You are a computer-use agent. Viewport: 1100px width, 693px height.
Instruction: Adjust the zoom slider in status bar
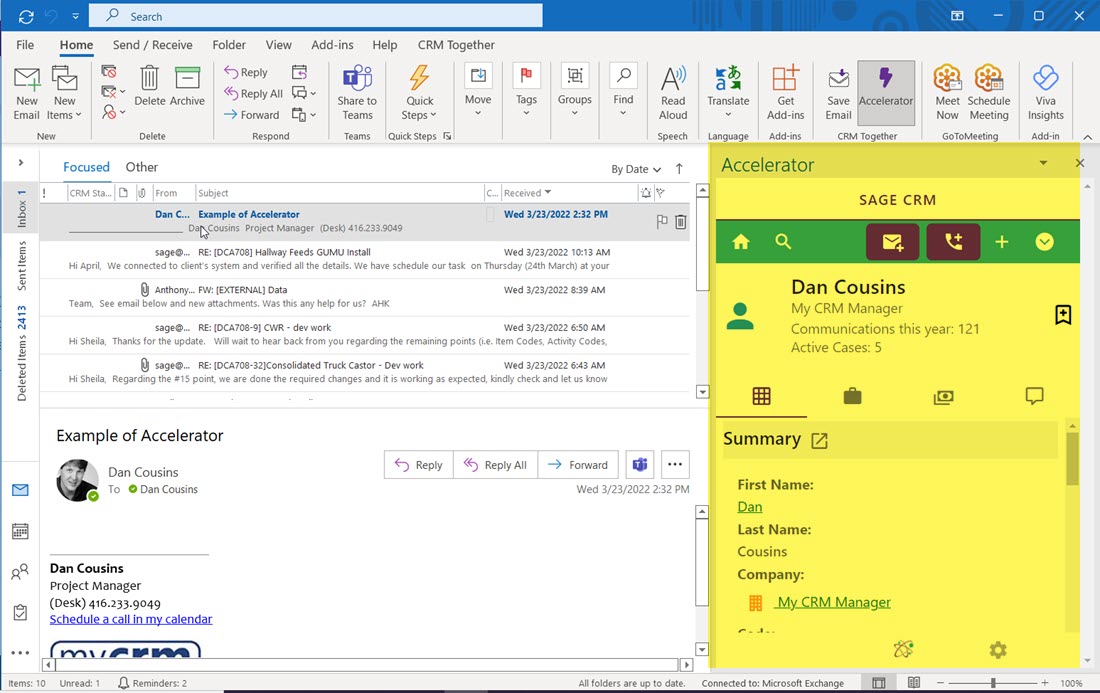pyautogui.click(x=993, y=682)
